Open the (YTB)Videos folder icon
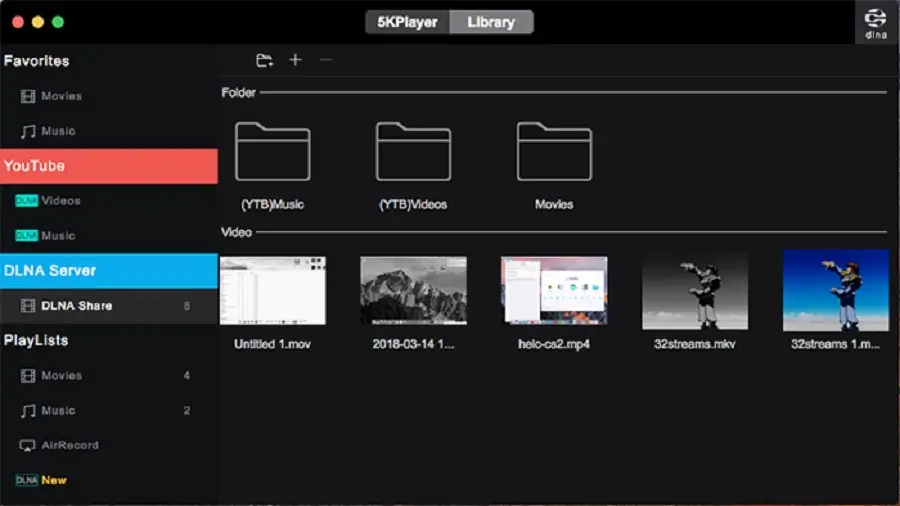Viewport: 900px width, 506px height. (413, 151)
